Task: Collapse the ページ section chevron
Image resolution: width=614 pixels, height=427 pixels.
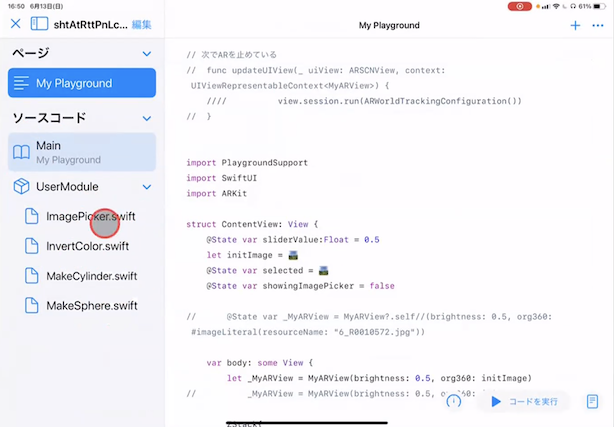Action: 147,53
